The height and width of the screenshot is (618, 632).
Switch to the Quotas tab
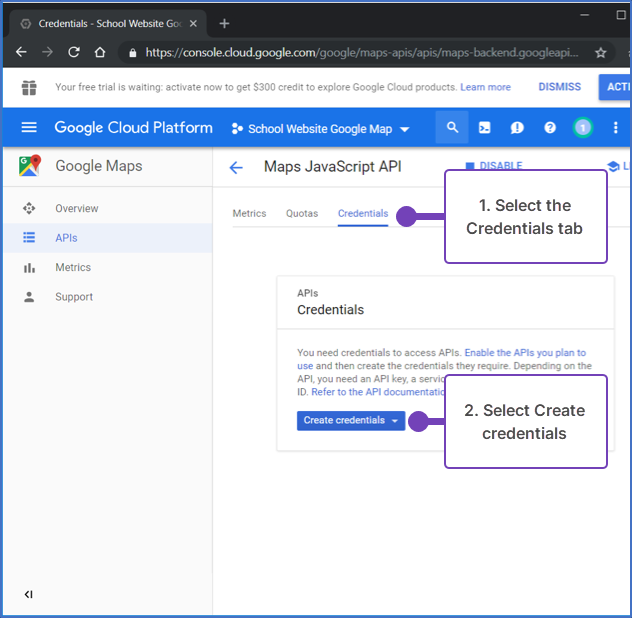point(302,213)
